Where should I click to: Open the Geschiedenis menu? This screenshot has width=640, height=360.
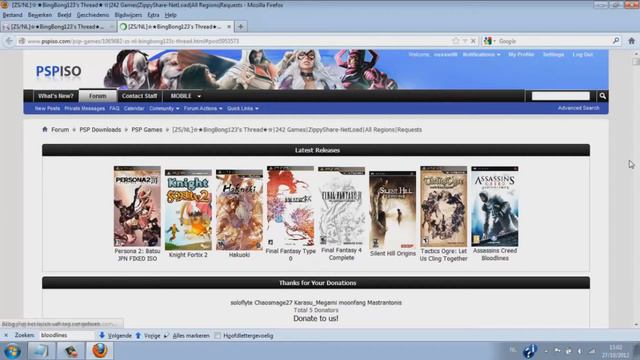tap(93, 15)
